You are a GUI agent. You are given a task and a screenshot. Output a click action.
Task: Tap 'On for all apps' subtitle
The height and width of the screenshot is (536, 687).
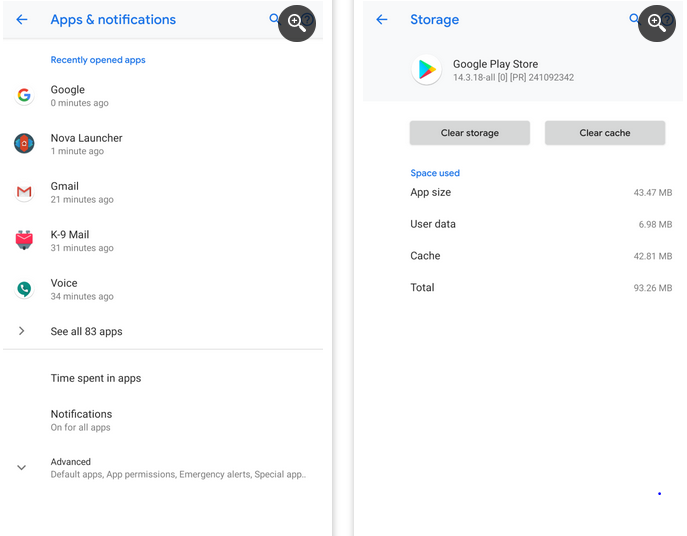point(80,427)
